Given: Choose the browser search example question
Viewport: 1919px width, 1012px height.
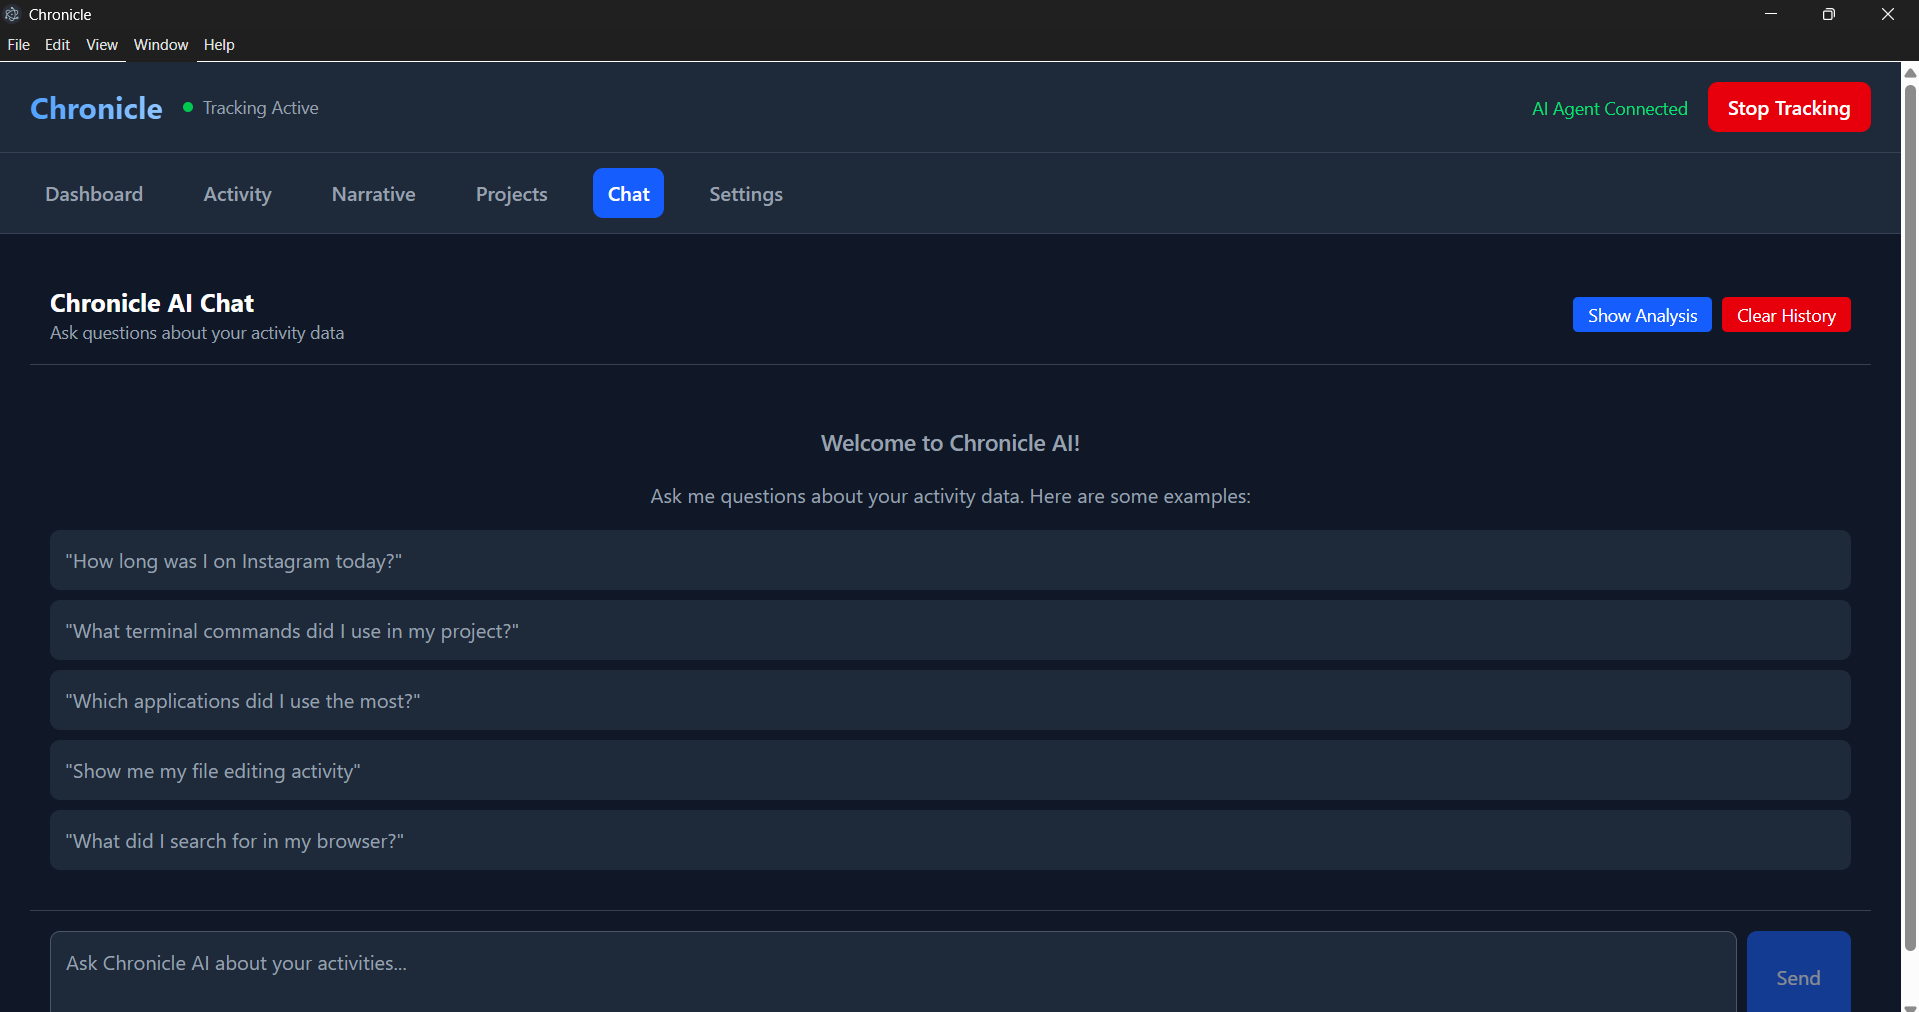Looking at the screenshot, I should point(950,840).
